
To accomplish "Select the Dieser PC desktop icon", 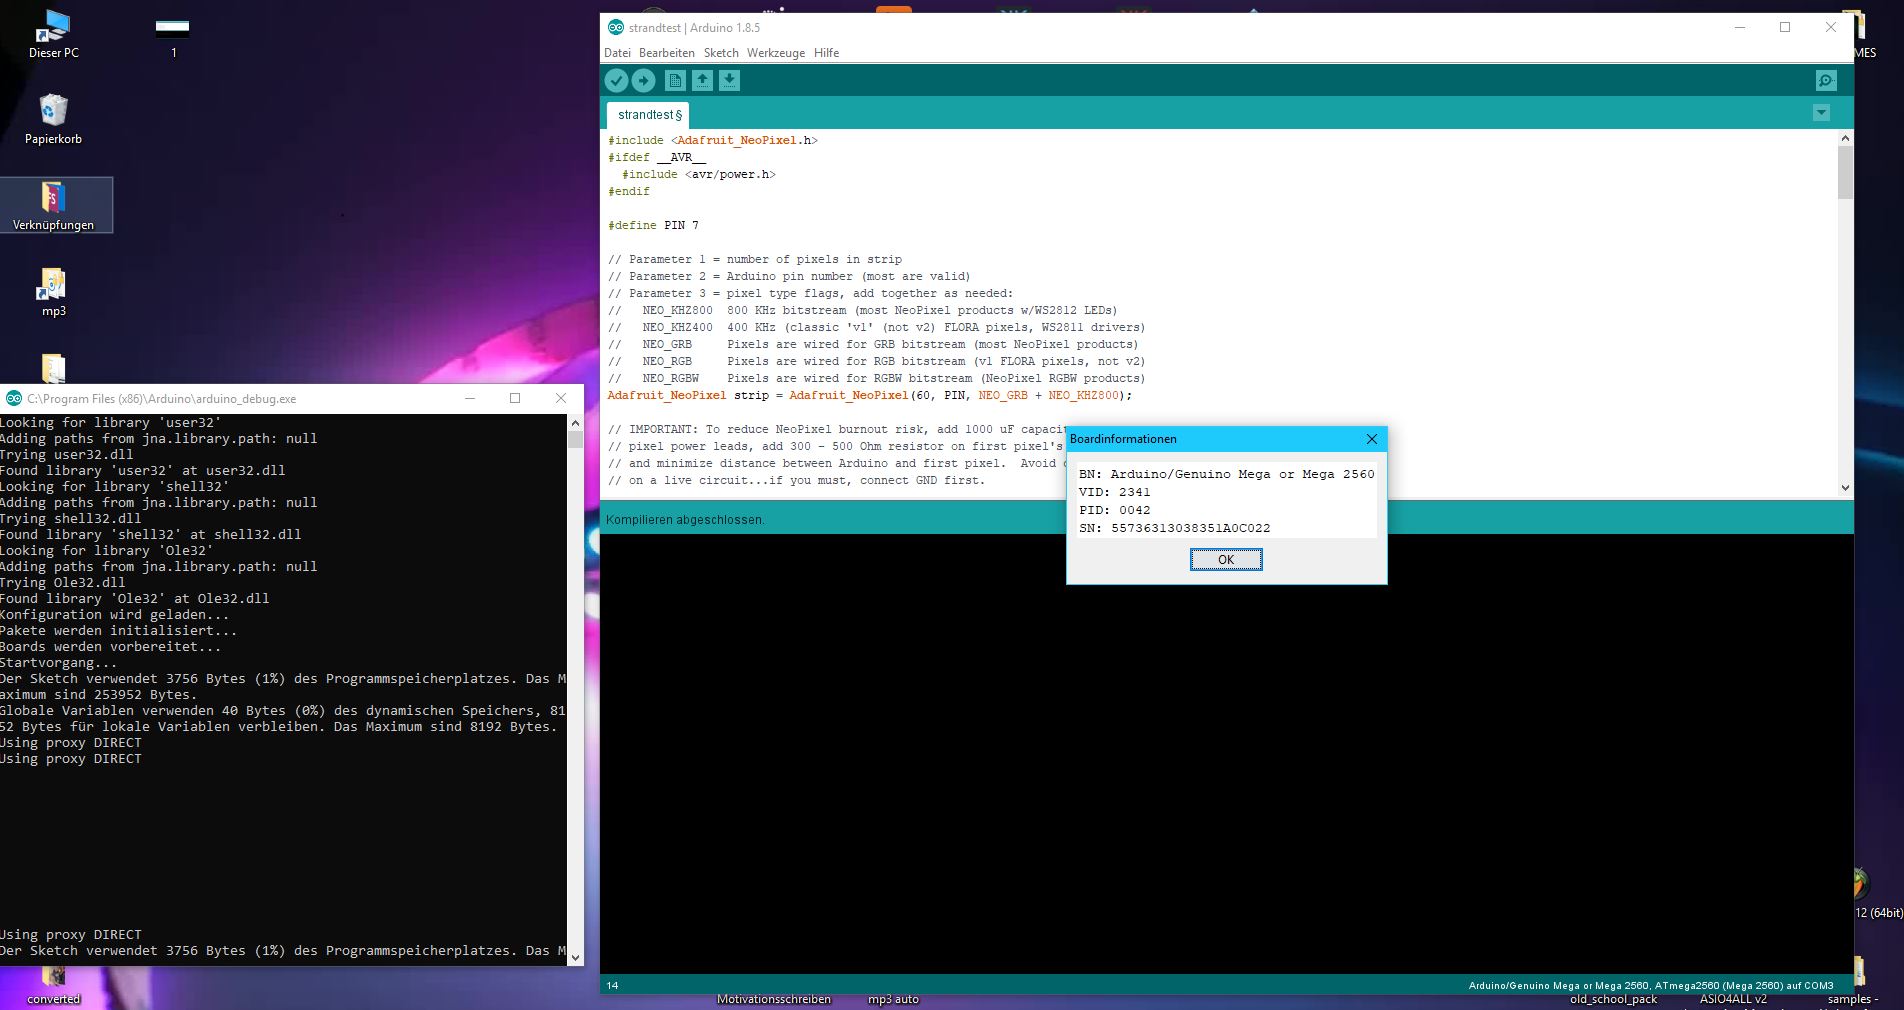I will [x=54, y=35].
